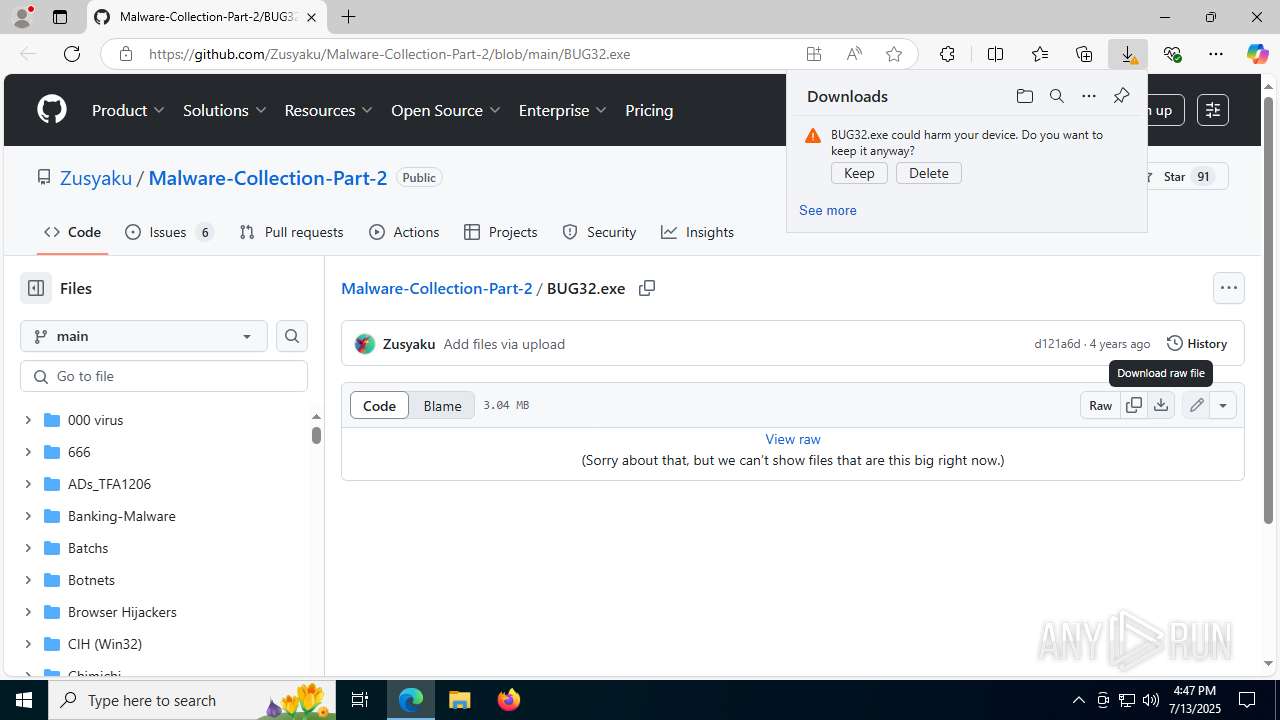Launch Firefox from taskbar
This screenshot has width=1280, height=720.
point(508,700)
